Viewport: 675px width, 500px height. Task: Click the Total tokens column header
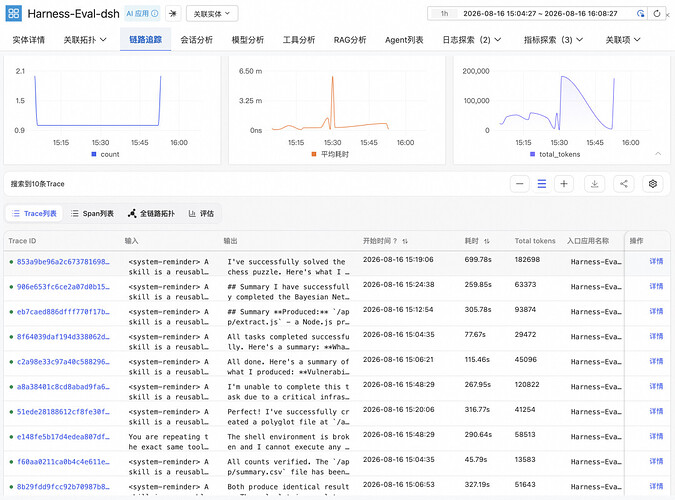pos(535,241)
